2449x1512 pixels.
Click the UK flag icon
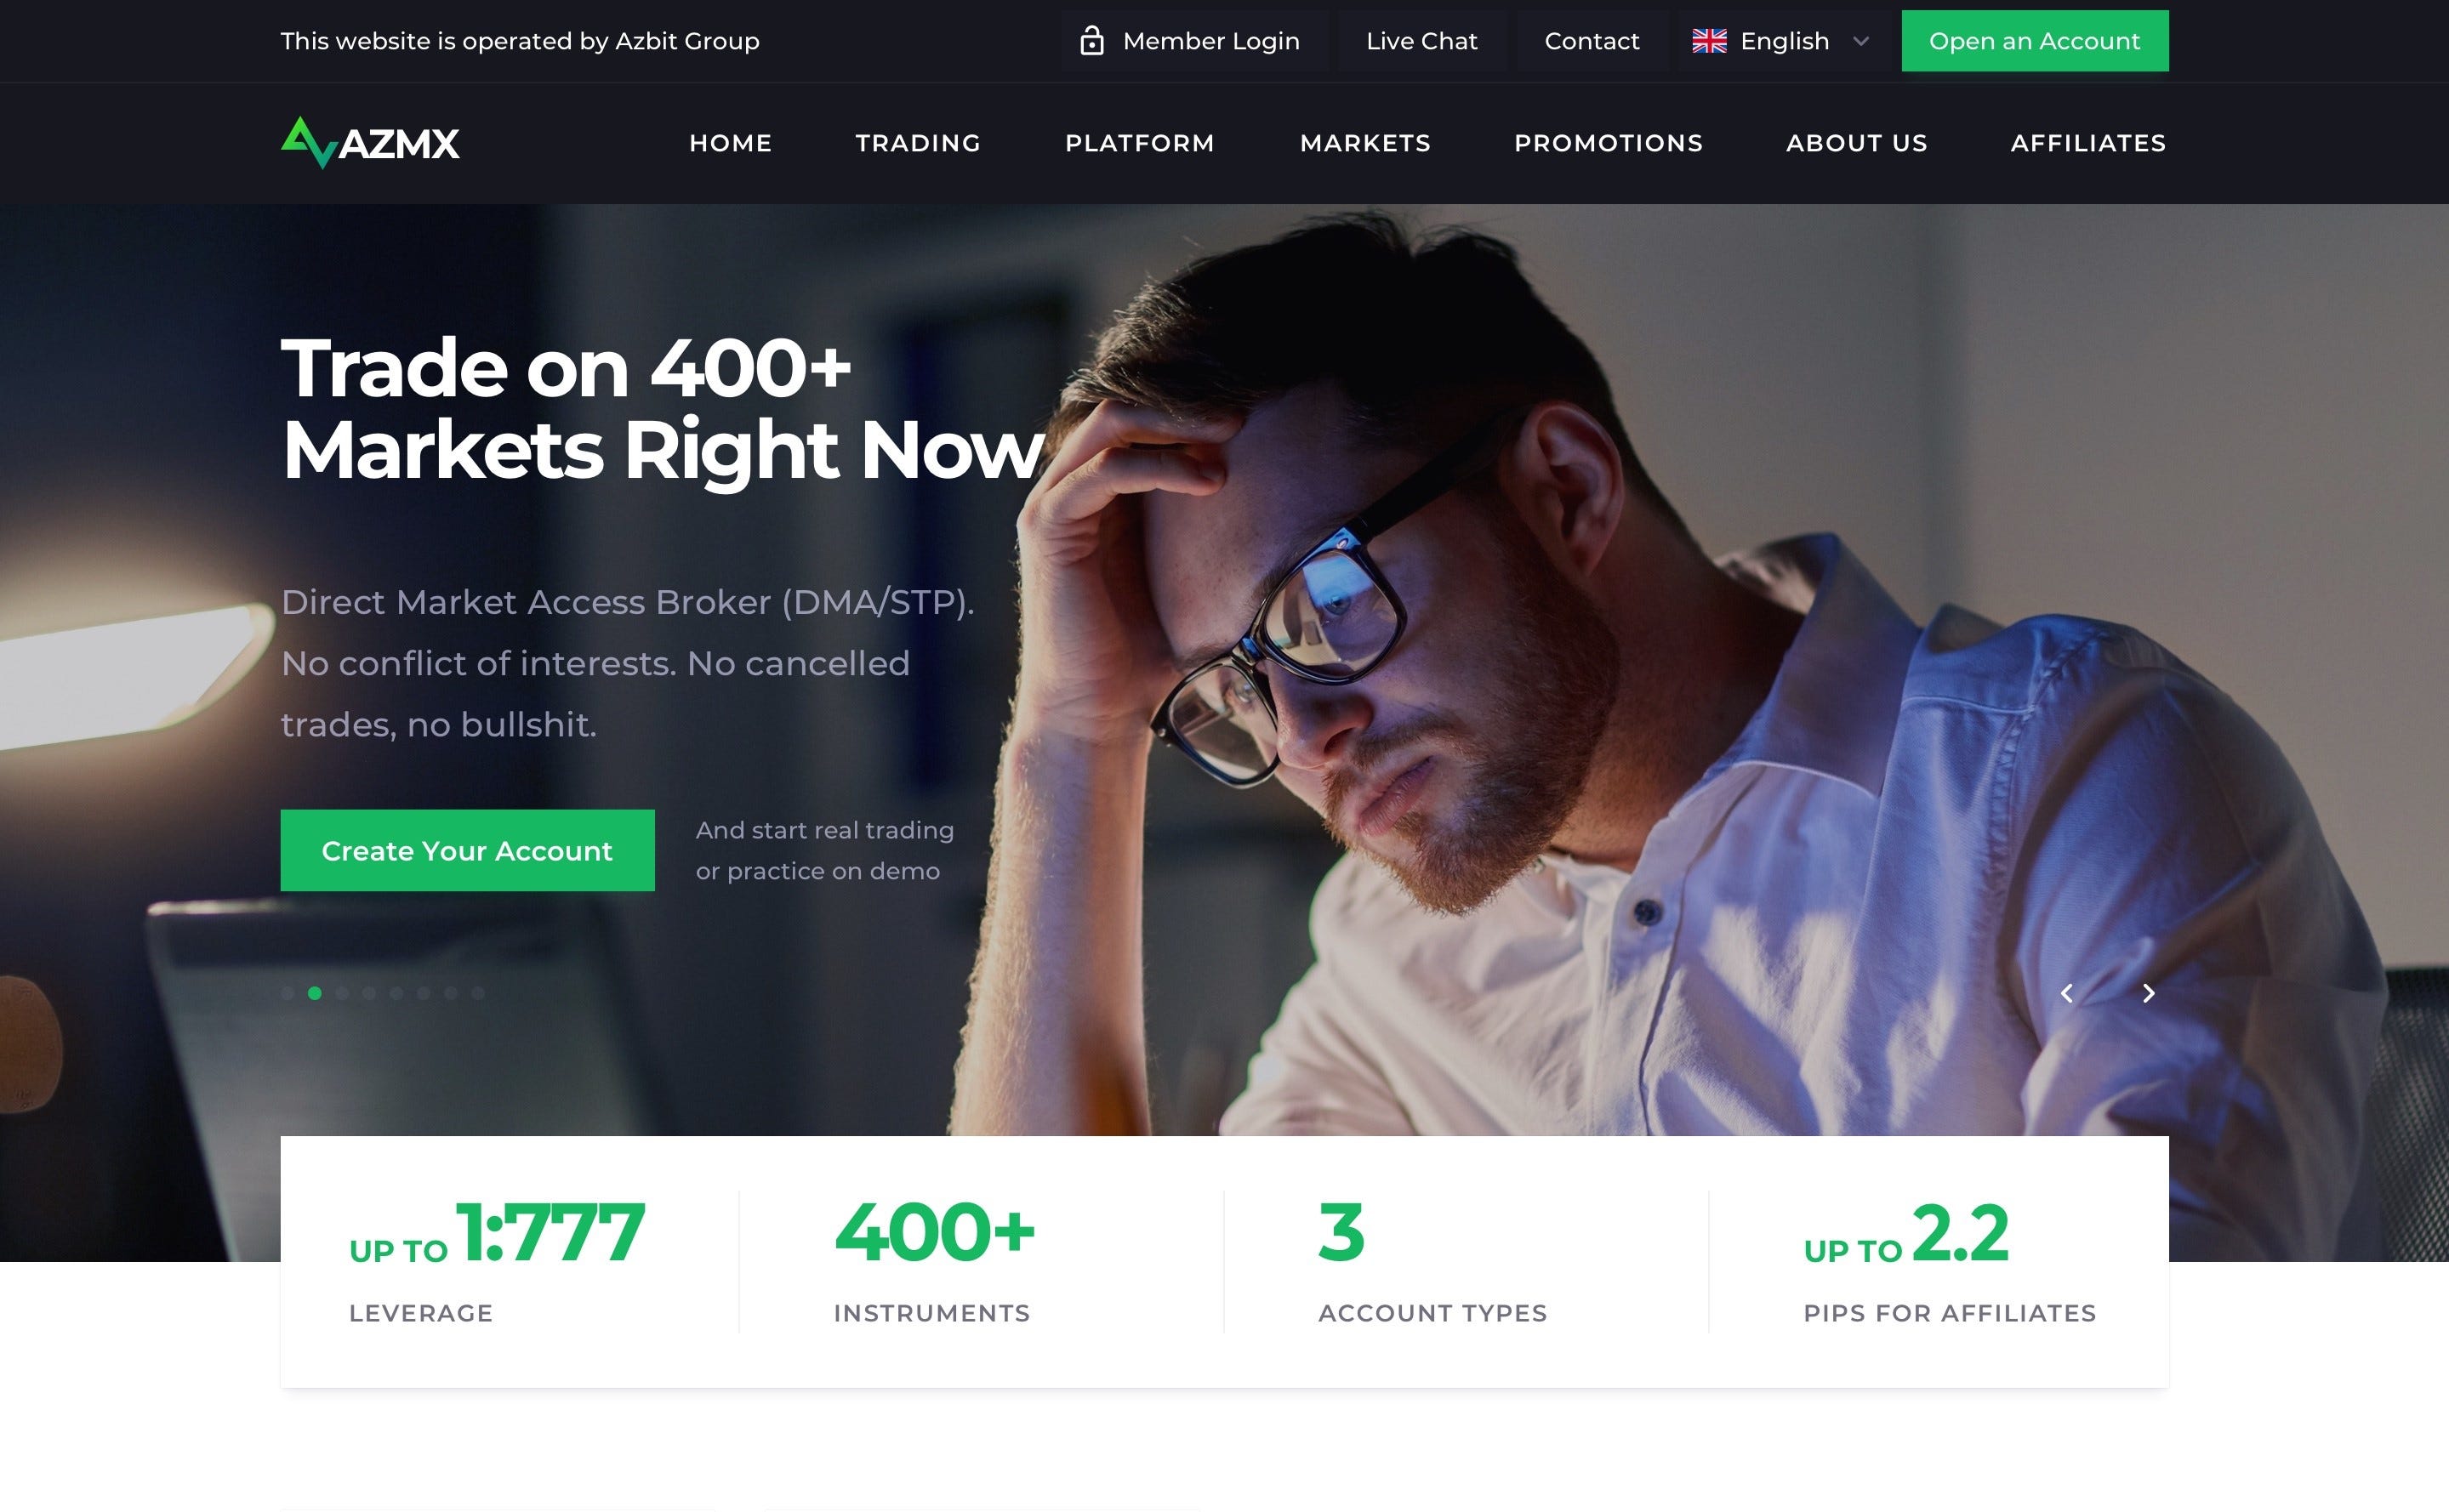point(1709,41)
